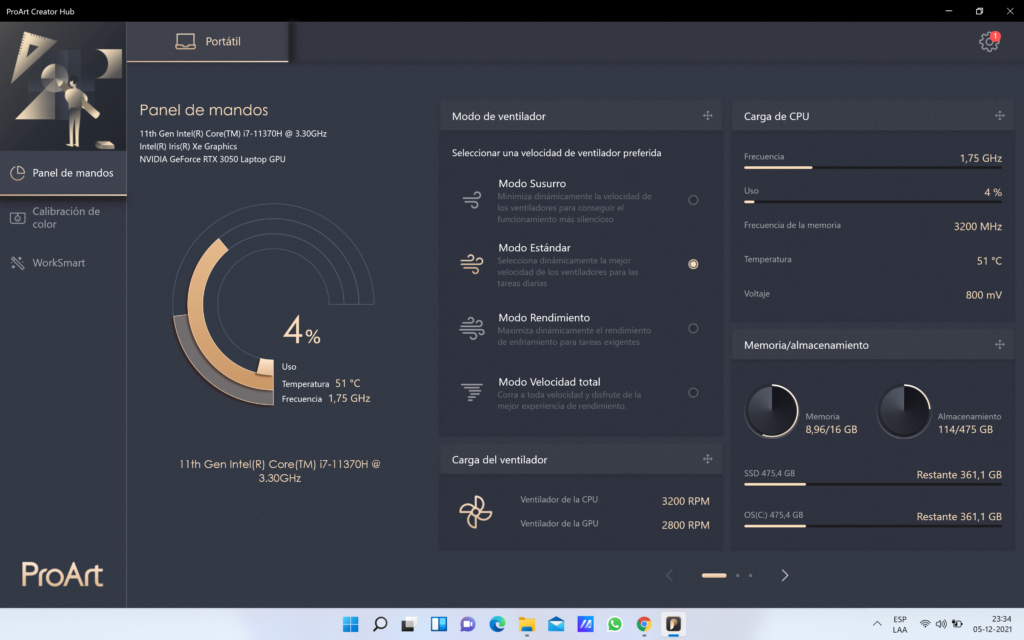Open Microsoft Edge from the taskbar
This screenshot has width=1024, height=640.
497,624
